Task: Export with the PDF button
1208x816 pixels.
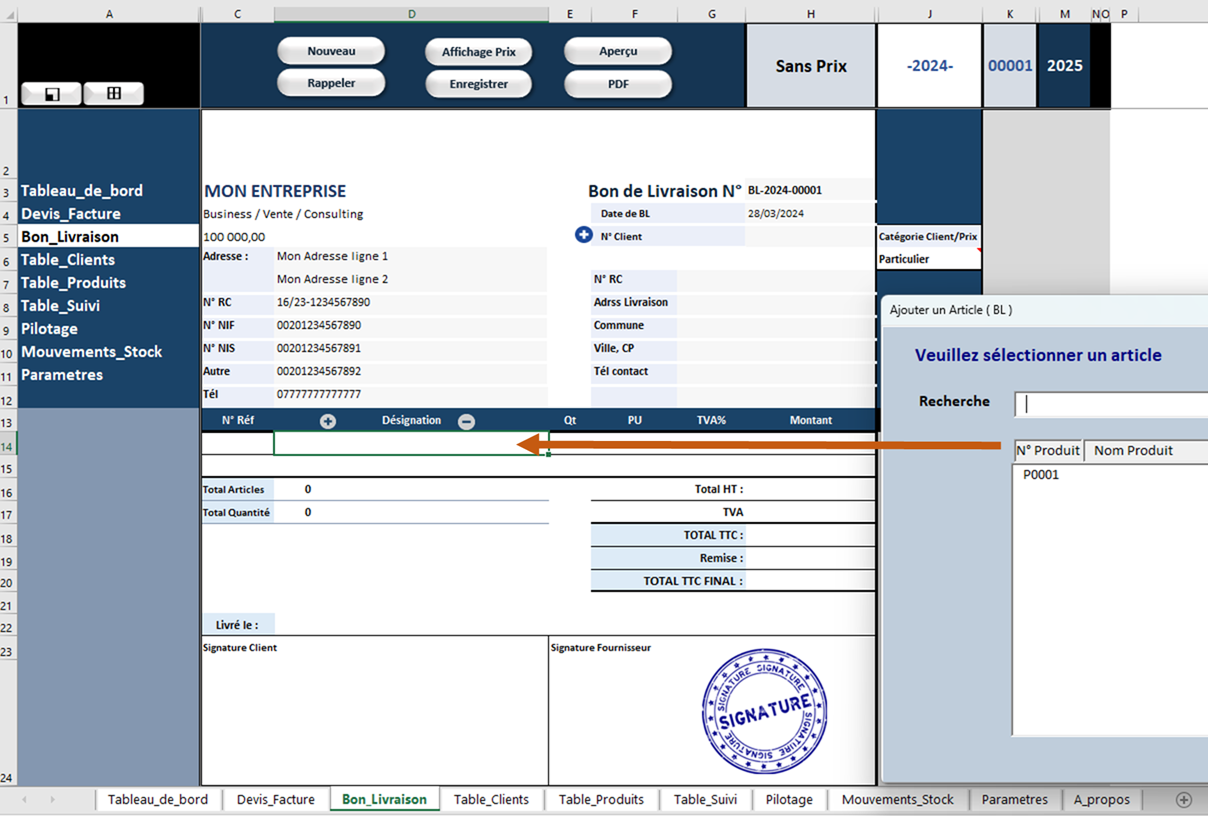Action: point(618,84)
